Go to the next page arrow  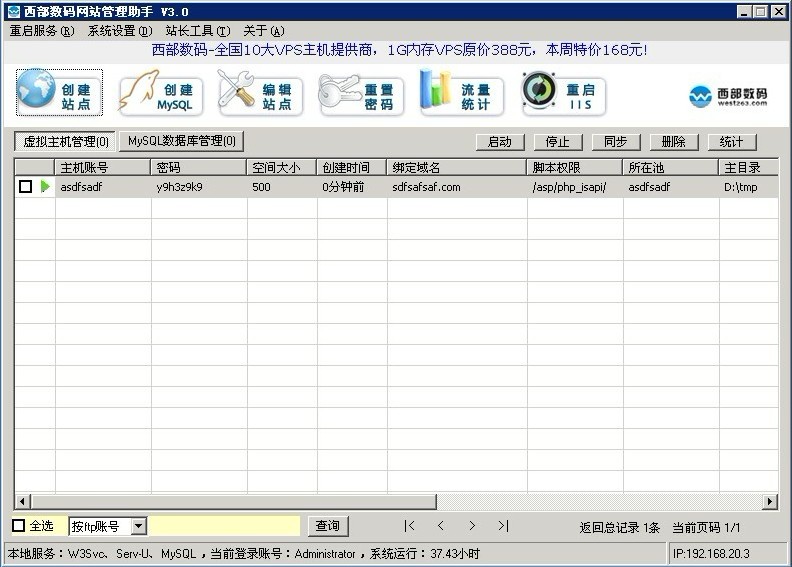pyautogui.click(x=472, y=526)
